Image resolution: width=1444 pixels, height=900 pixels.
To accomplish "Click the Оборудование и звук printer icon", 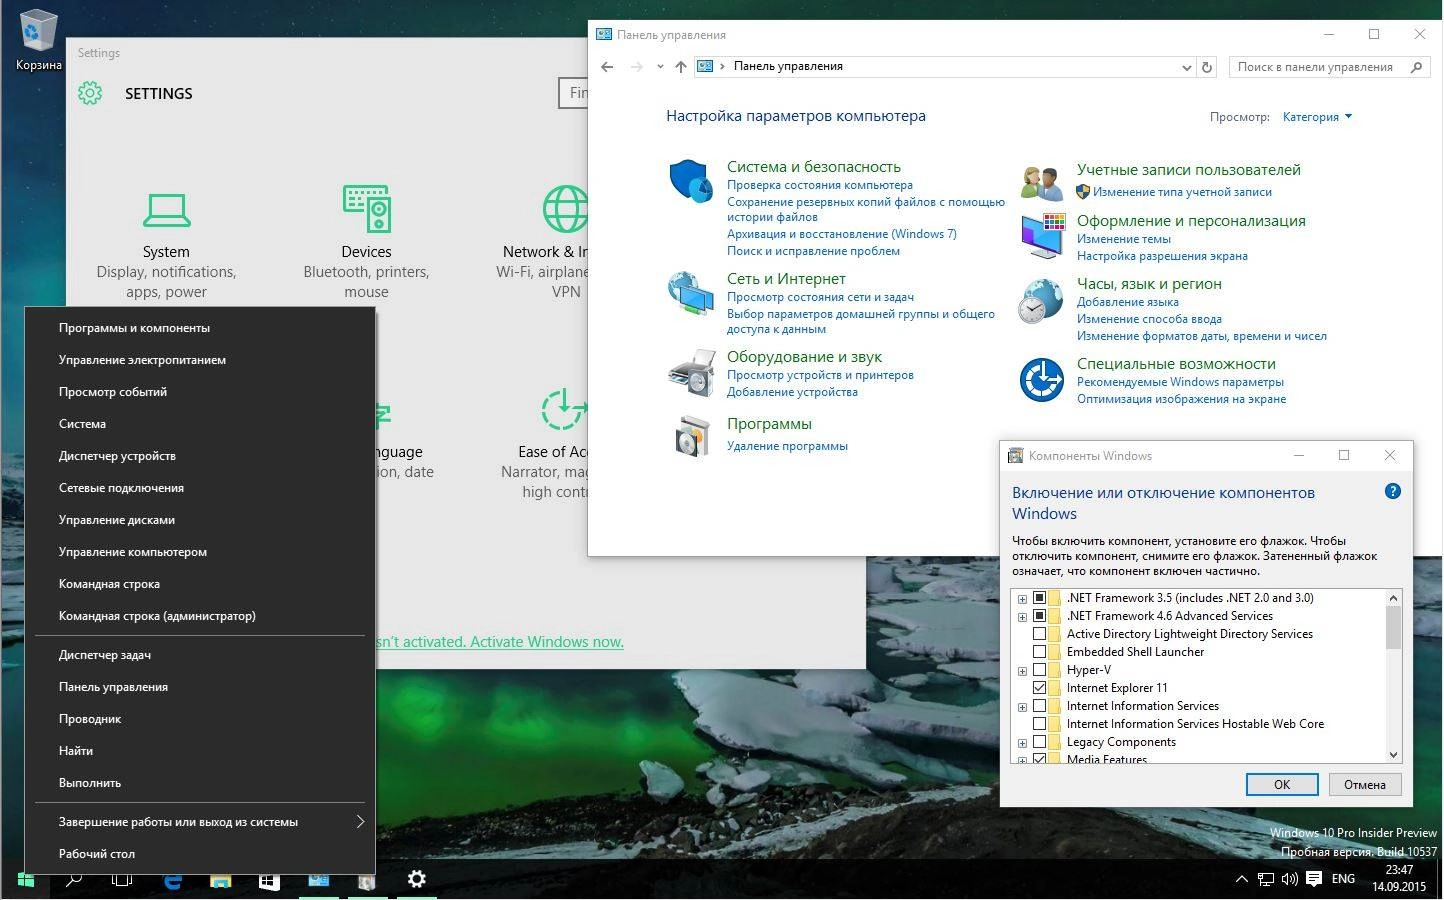I will click(691, 373).
